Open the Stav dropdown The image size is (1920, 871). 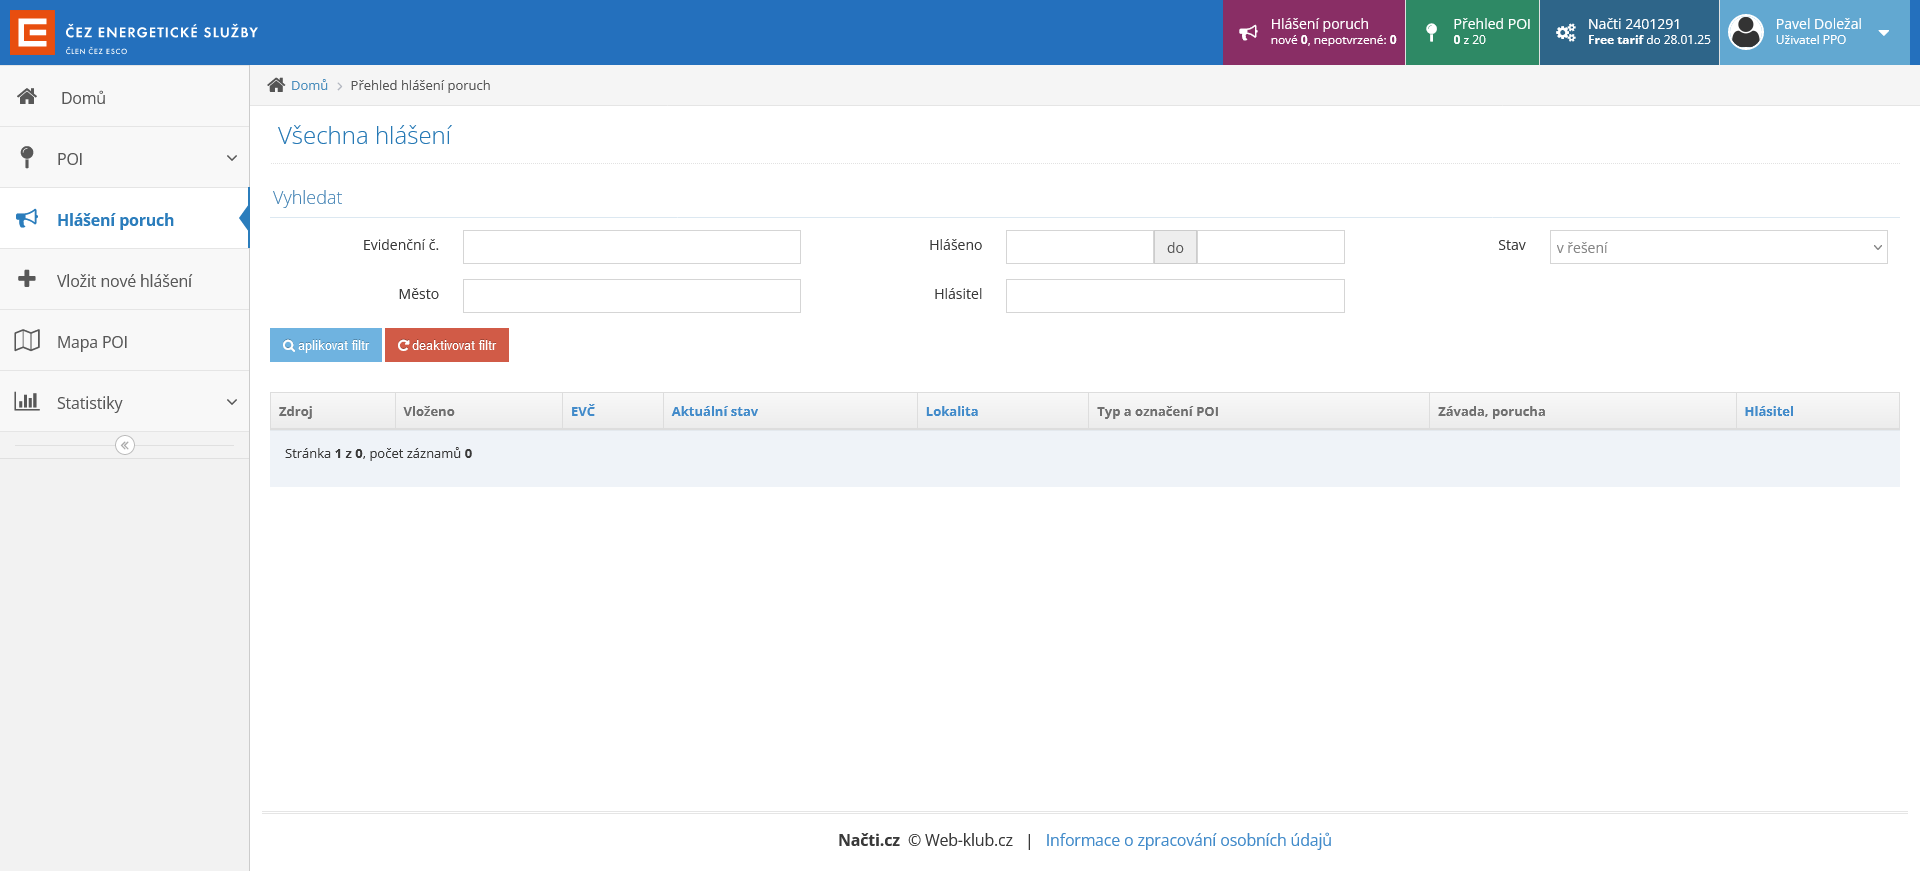[x=1717, y=247]
